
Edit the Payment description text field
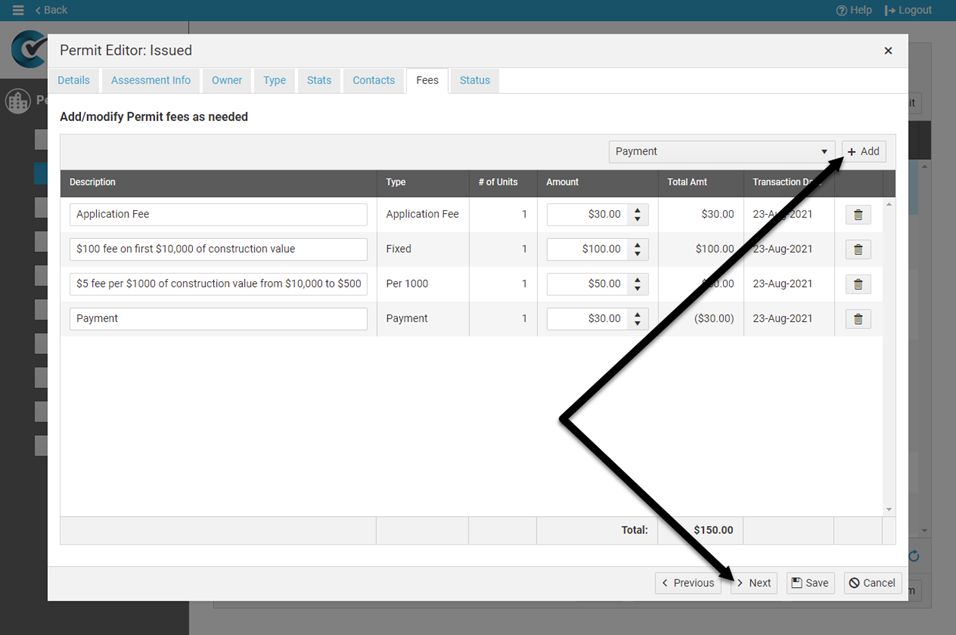pyautogui.click(x=218, y=318)
